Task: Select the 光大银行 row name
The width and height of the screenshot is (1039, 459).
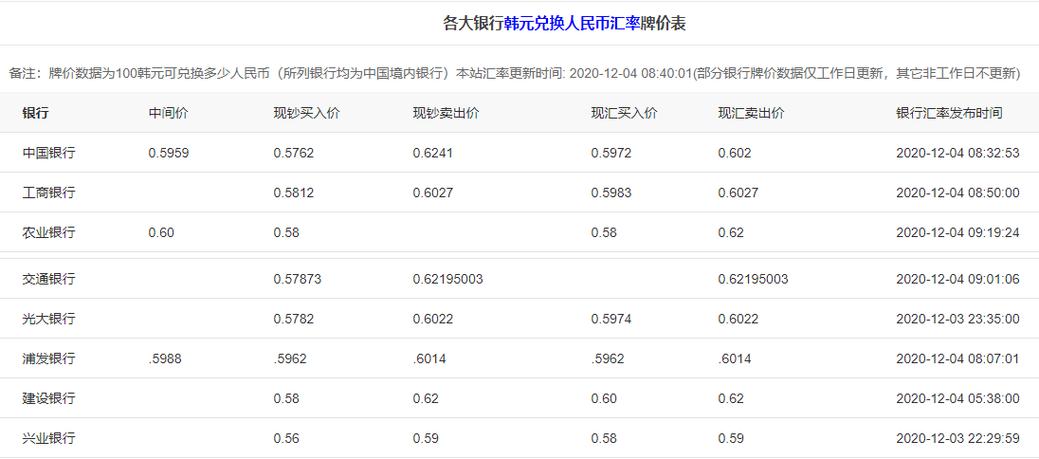Action: 48,319
